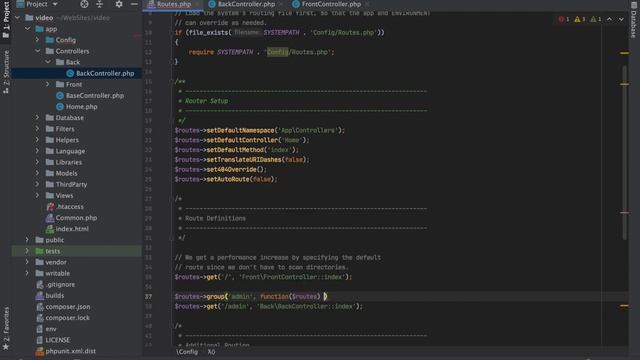This screenshot has width=640, height=360.
Task: Expand the Helpers folder
Action: click(x=38, y=140)
